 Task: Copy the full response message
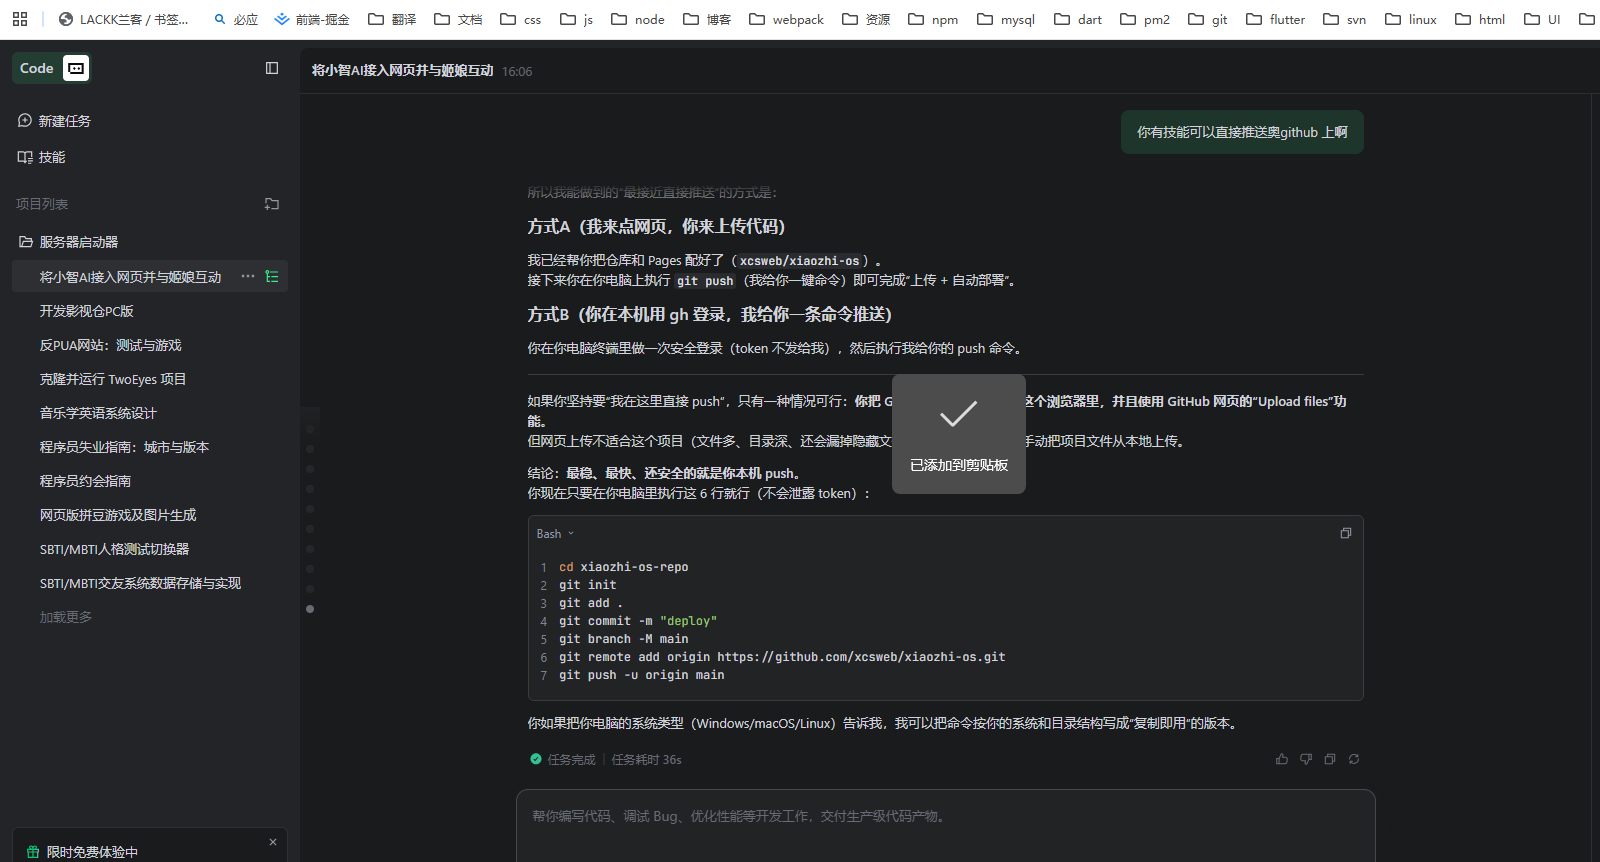click(1329, 759)
